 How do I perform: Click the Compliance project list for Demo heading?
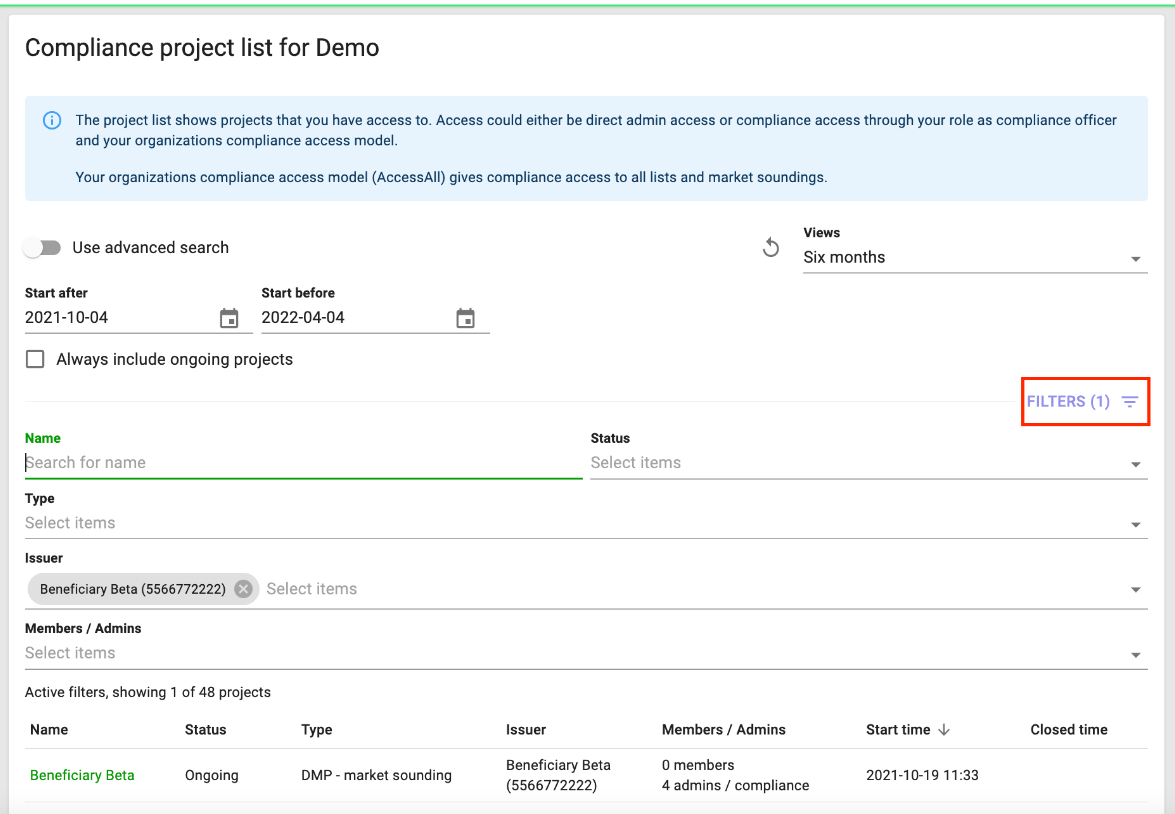pyautogui.click(x=202, y=47)
